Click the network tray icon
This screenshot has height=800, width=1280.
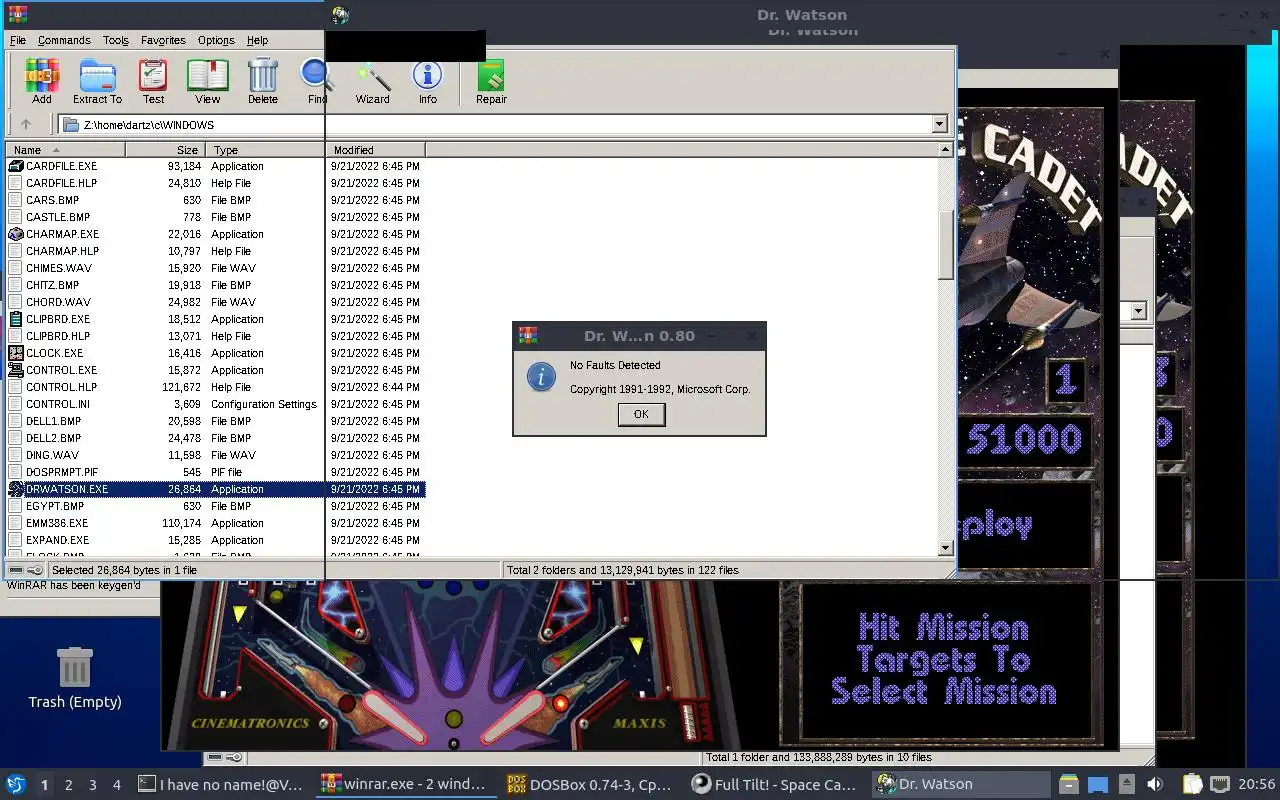point(1219,784)
